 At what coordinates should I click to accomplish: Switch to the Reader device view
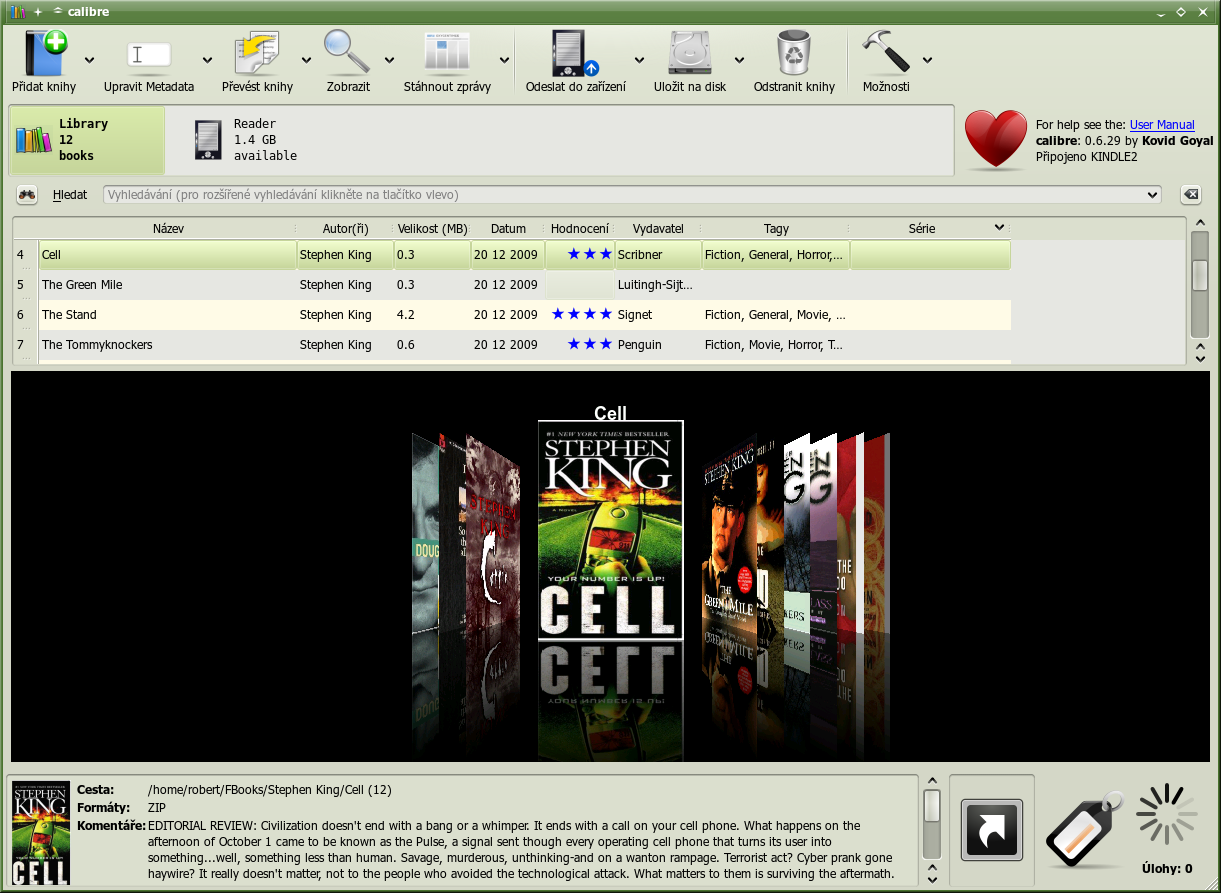click(245, 140)
